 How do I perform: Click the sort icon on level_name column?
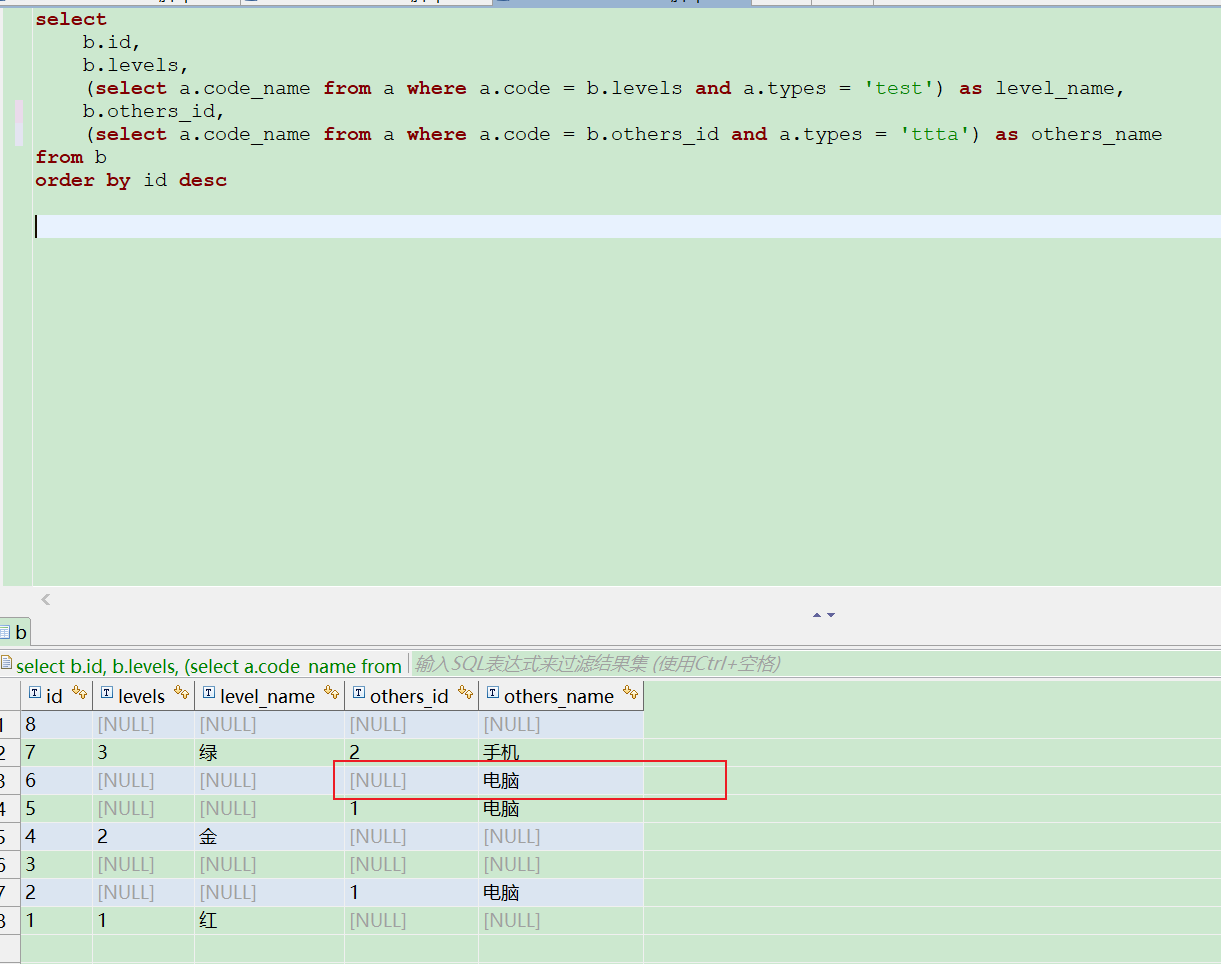[331, 693]
